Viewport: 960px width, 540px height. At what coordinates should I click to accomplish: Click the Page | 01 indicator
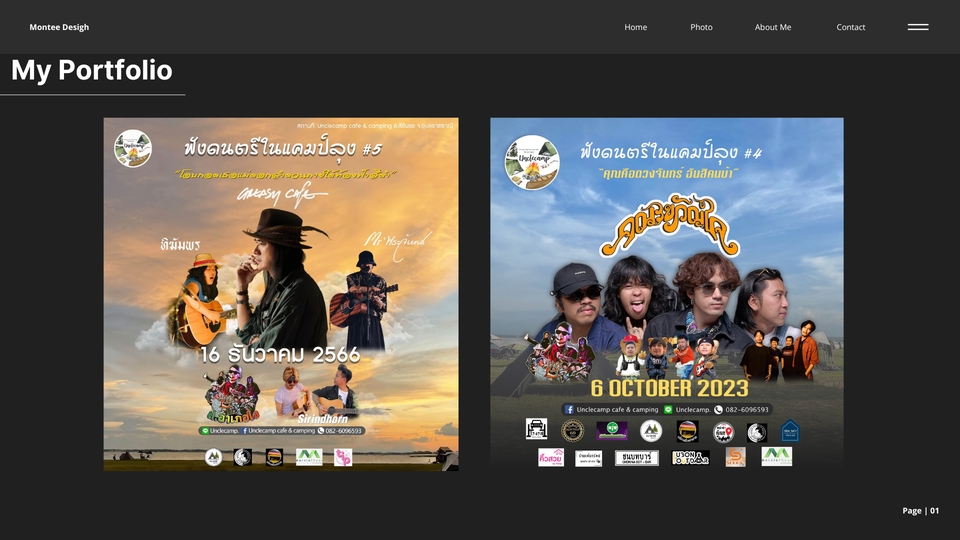click(x=920, y=511)
